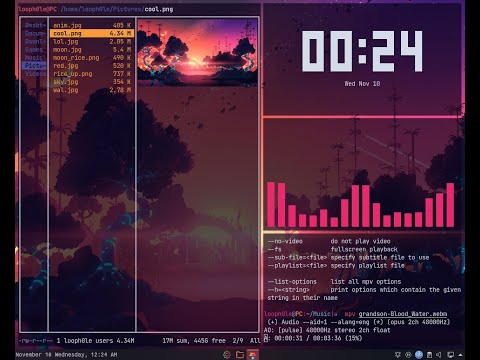Click the monitor display tray icon
The image size is (480, 360).
[x=450, y=355]
